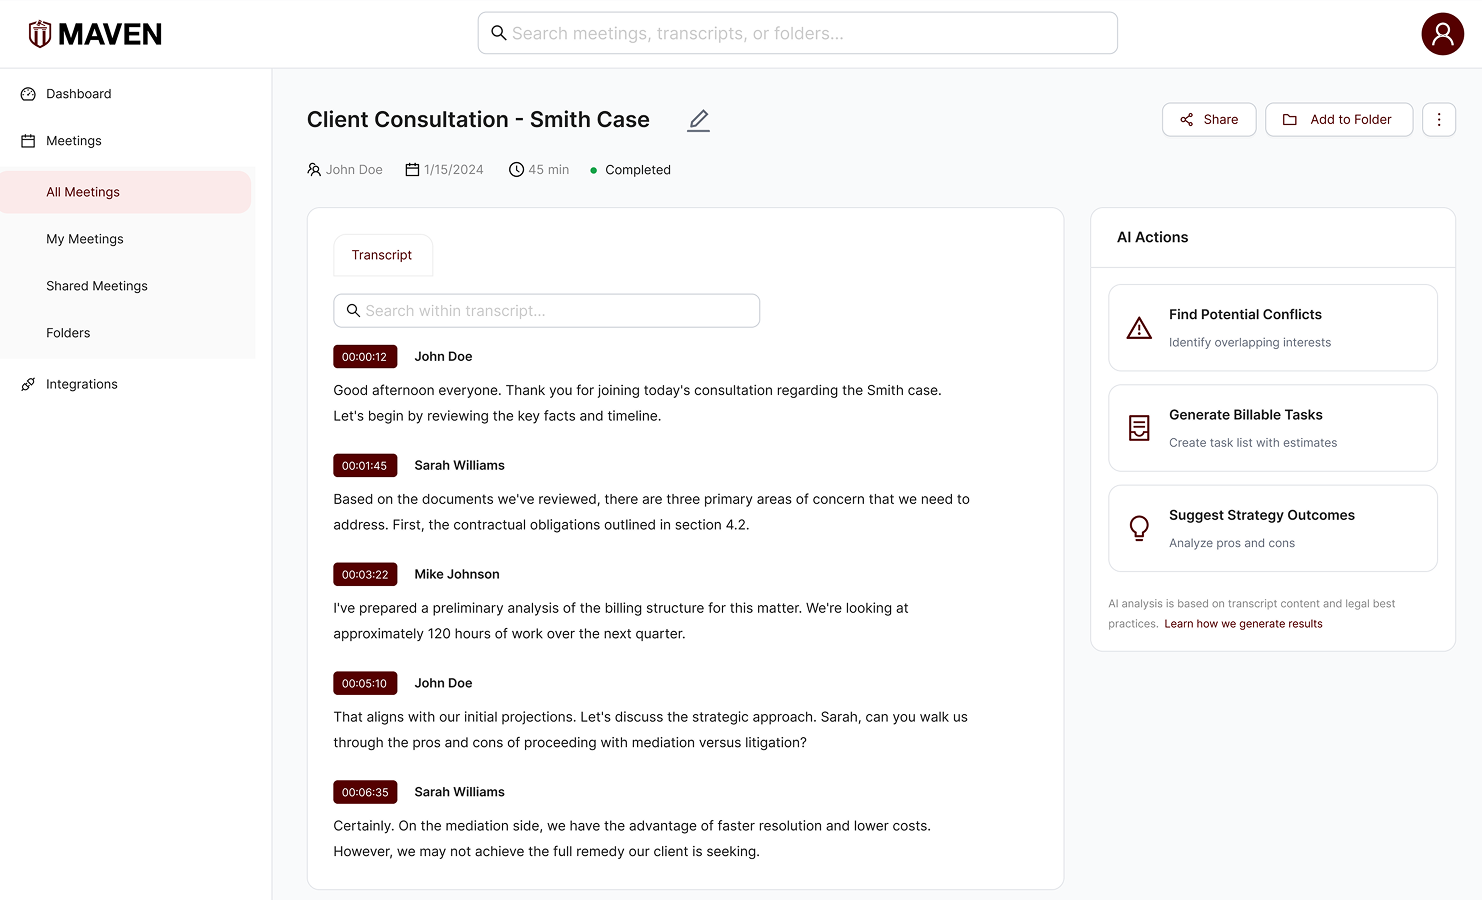Click the 00:03:22 timestamp for Mike Johnson
Screen dimensions: 1482x900
pos(364,574)
